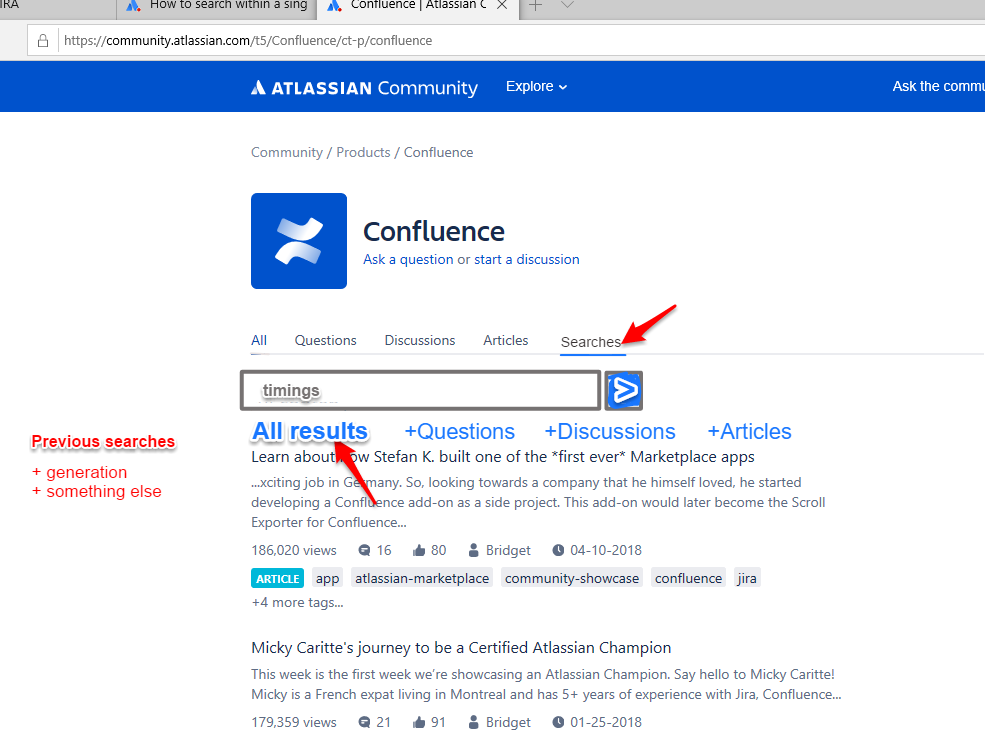Click the app tag
The image size is (985, 738).
pos(327,578)
